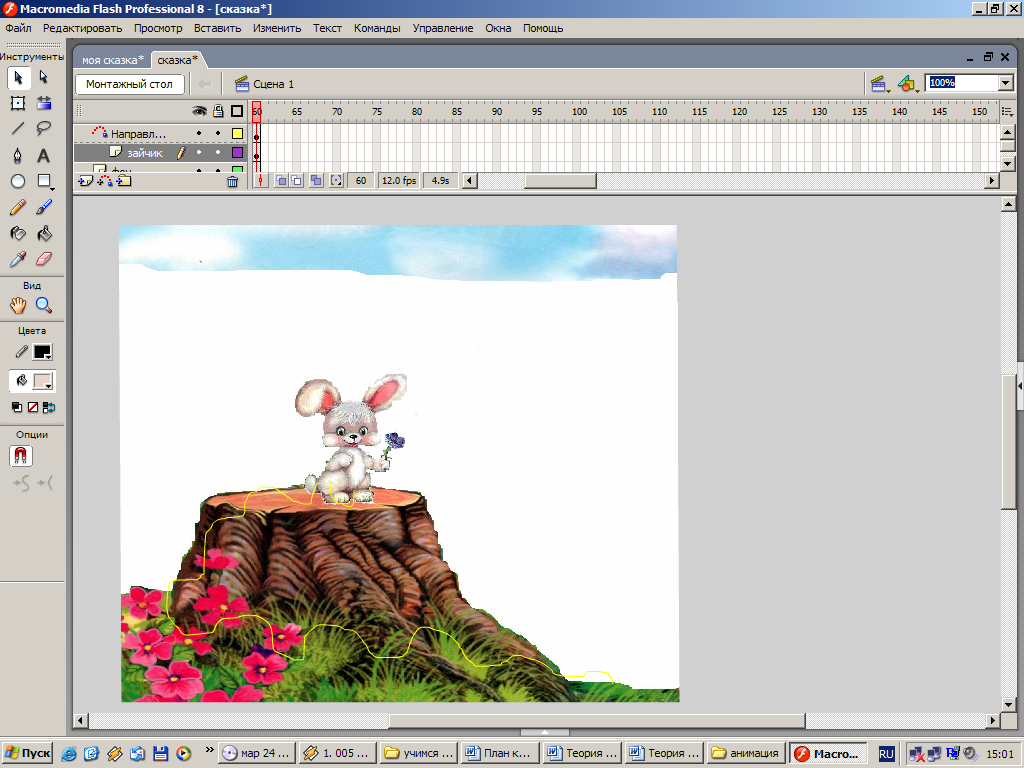The width and height of the screenshot is (1024, 768).
Task: Choose the Text tool
Action: pyautogui.click(x=44, y=155)
